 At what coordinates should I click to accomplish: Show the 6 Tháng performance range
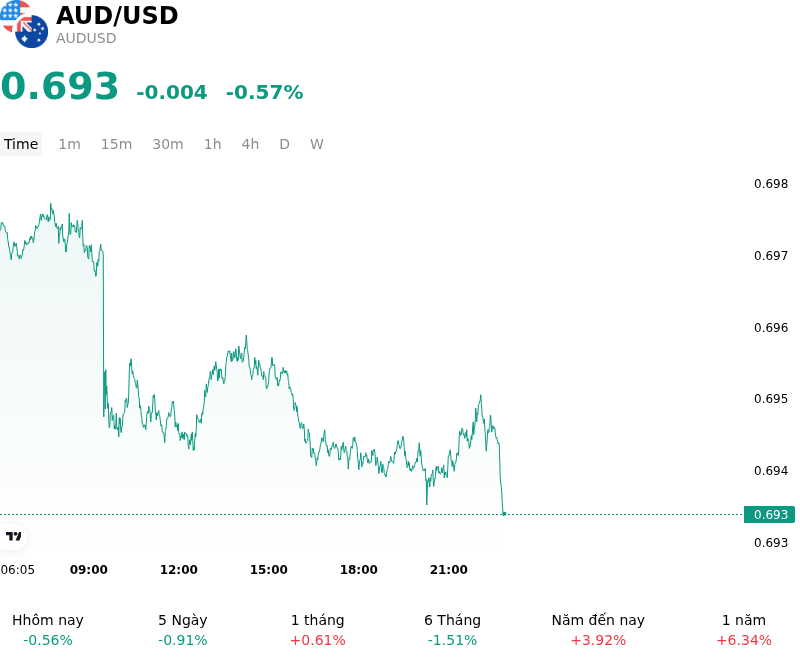click(x=453, y=630)
